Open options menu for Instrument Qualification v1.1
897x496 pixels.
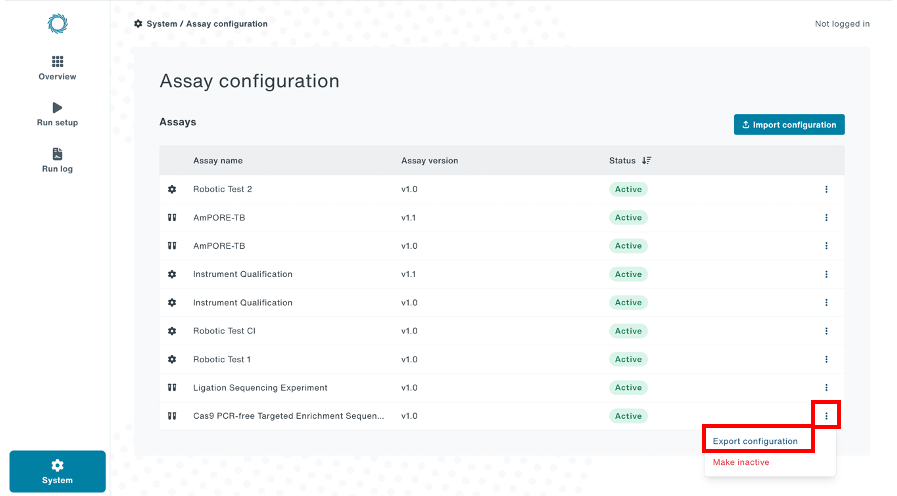(x=826, y=275)
